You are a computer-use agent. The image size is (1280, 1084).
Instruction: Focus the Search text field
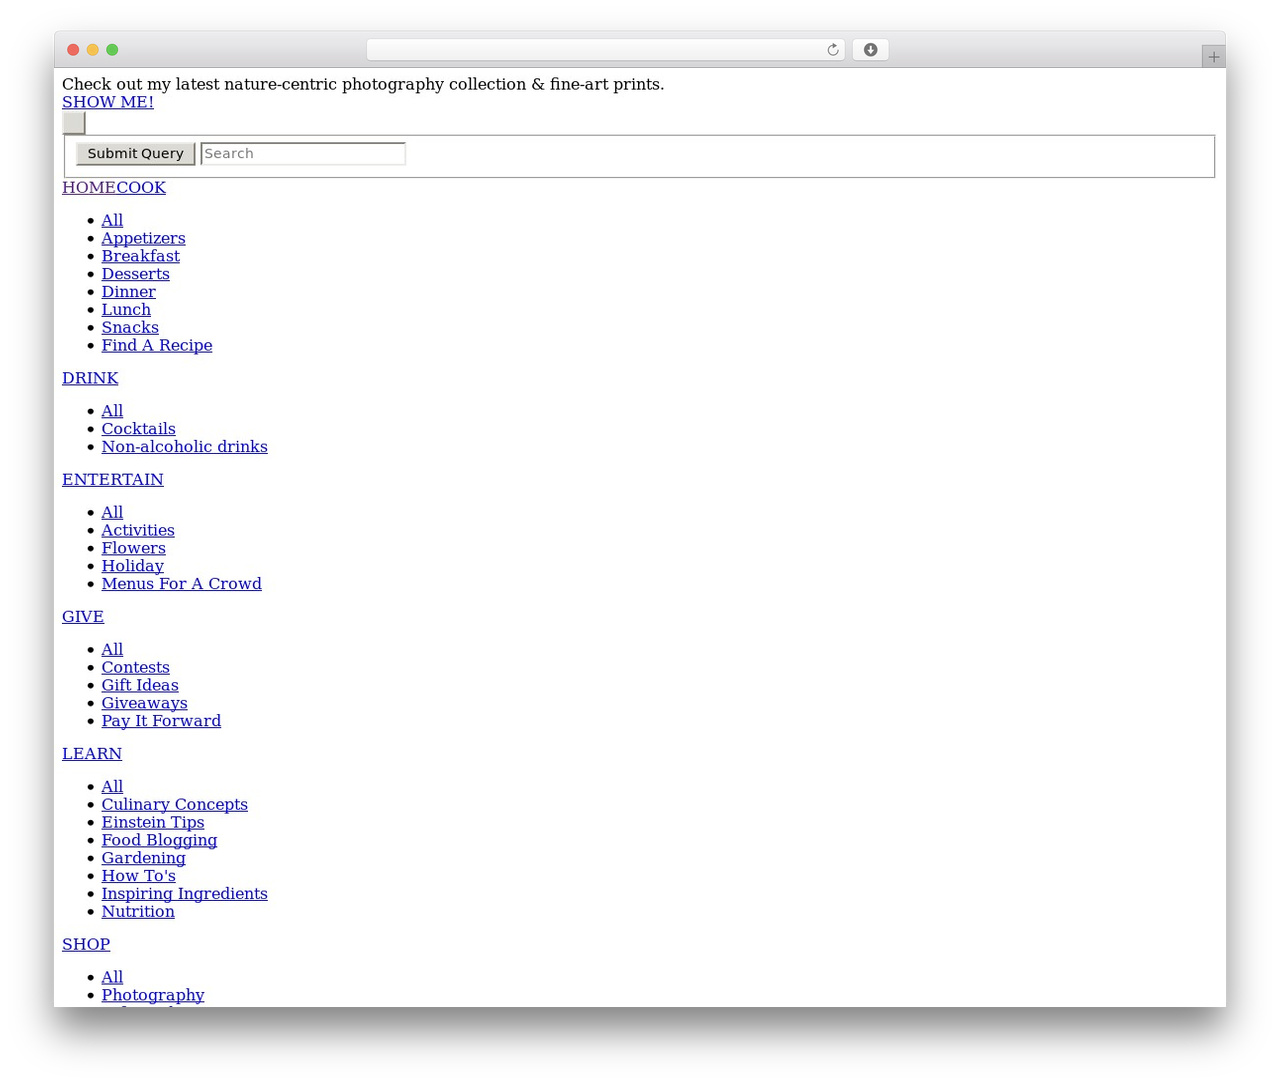point(303,153)
